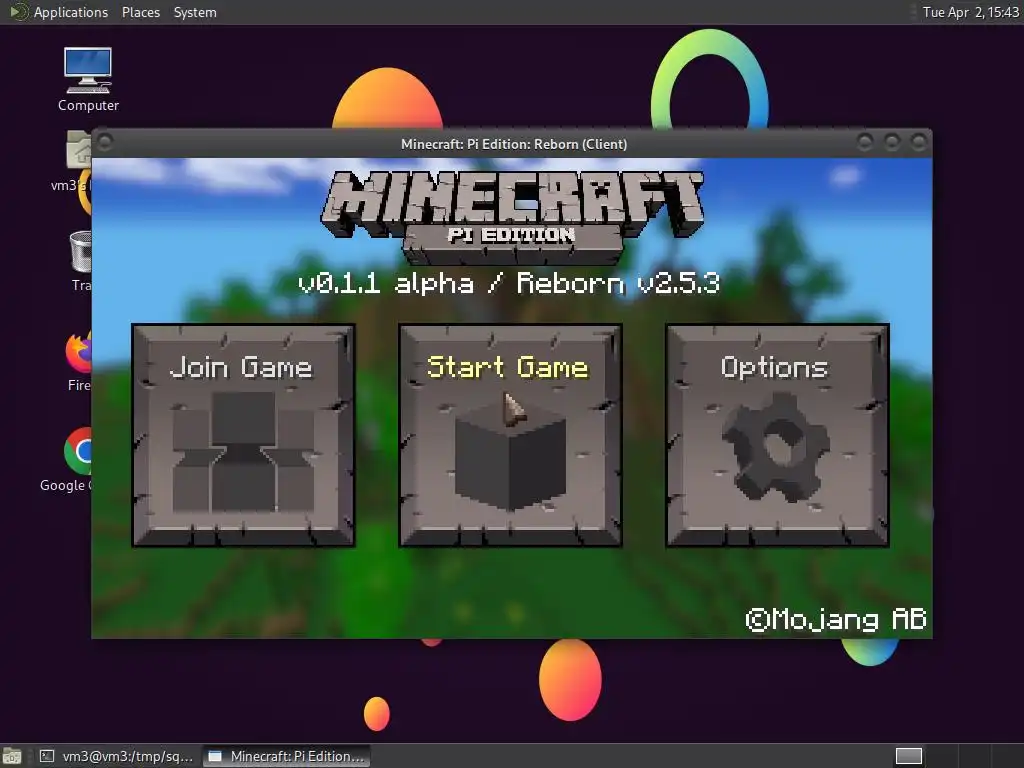Open the Places menu
This screenshot has width=1024, height=768.
[140, 12]
